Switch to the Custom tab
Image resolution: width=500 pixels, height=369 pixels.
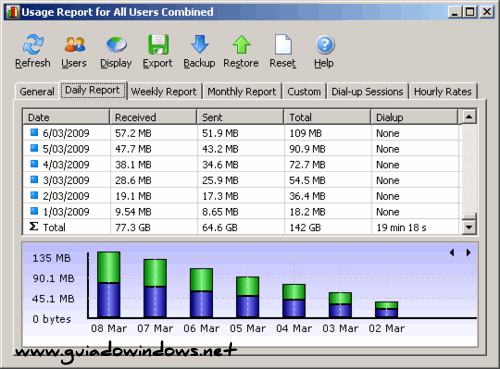tap(304, 91)
